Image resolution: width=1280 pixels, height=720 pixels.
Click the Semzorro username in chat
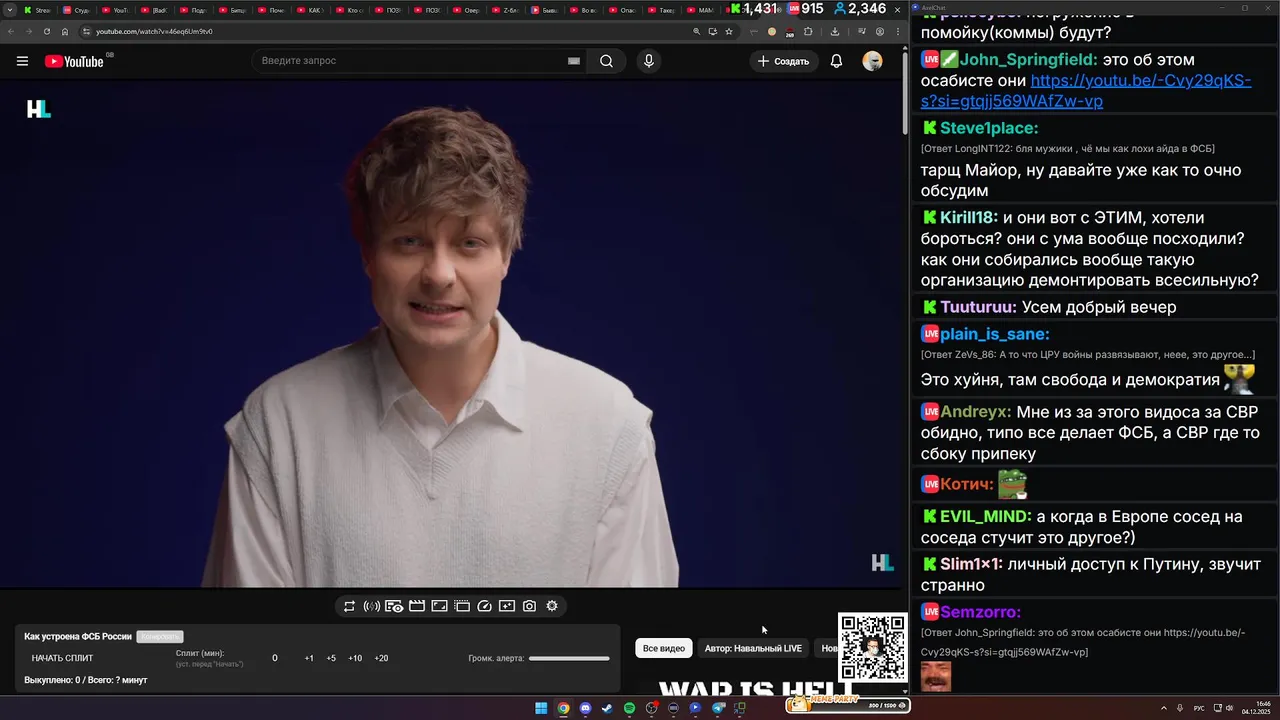(x=980, y=612)
